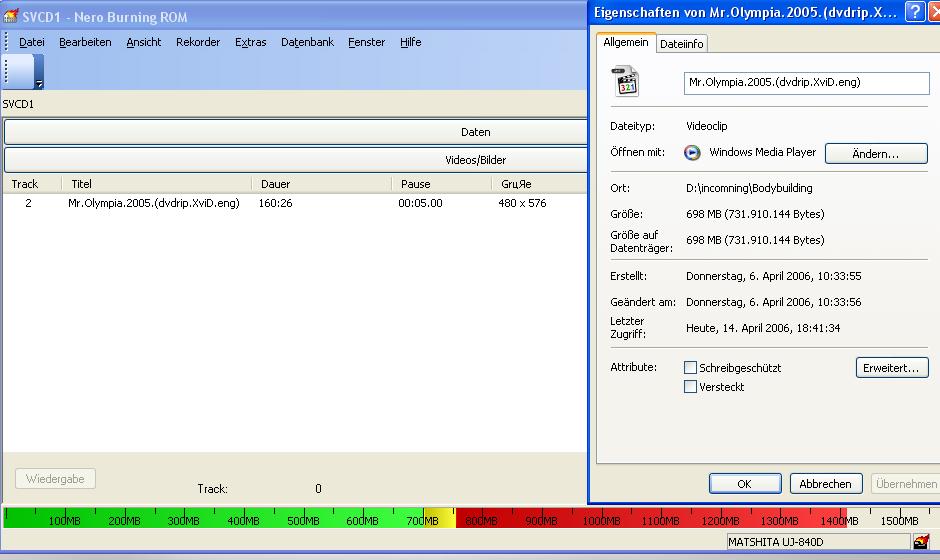
Task: Enable the Schreibgeschützt checkbox
Action: coord(690,368)
